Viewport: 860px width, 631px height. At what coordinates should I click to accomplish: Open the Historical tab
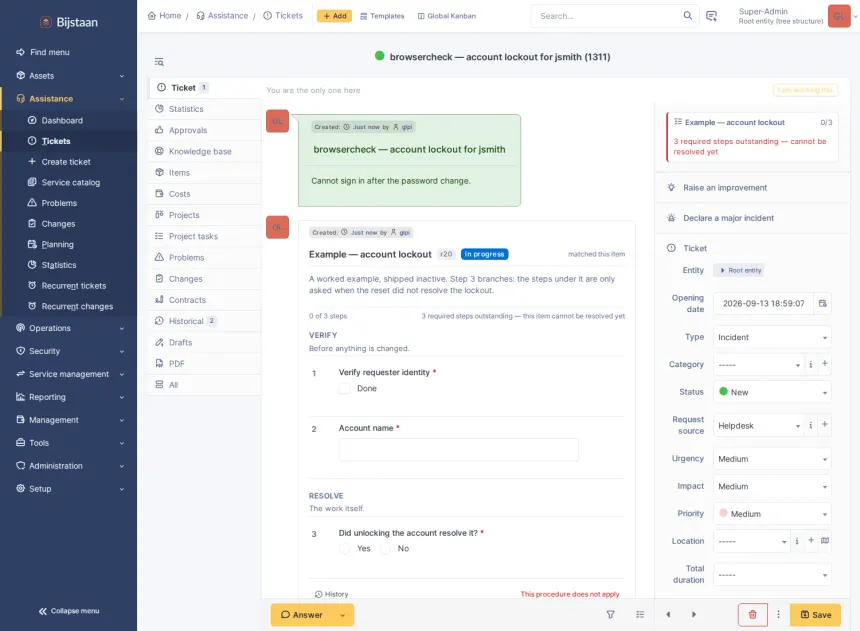pyautogui.click(x=204, y=321)
